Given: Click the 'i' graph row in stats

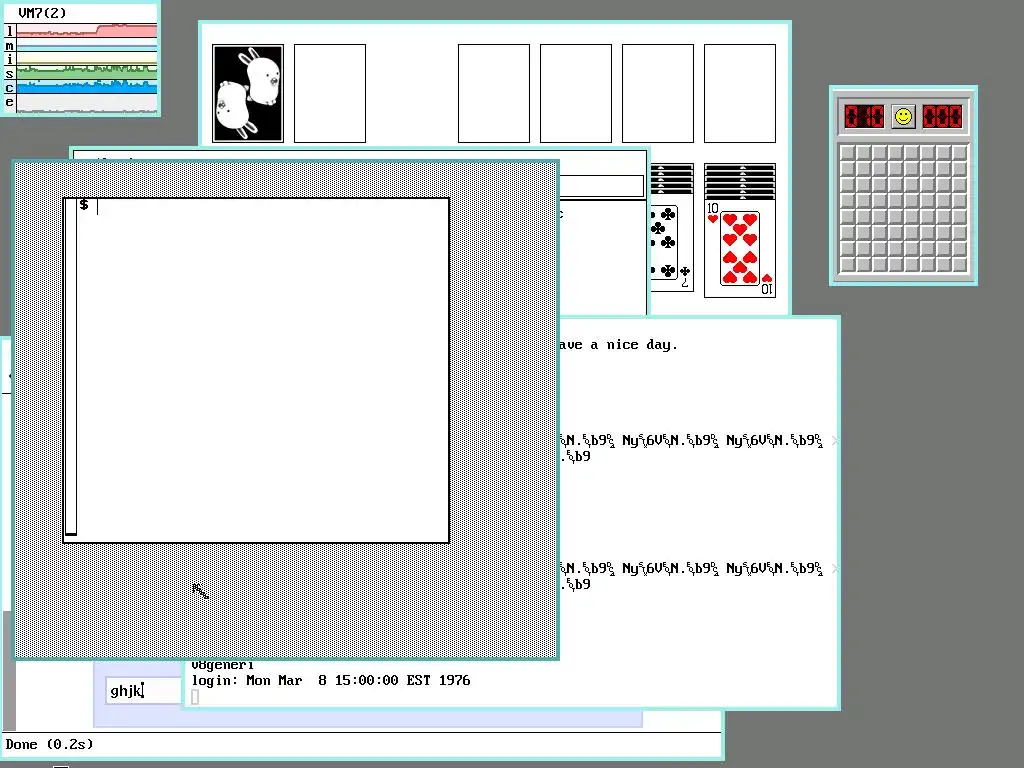Looking at the screenshot, I should pos(86,59).
